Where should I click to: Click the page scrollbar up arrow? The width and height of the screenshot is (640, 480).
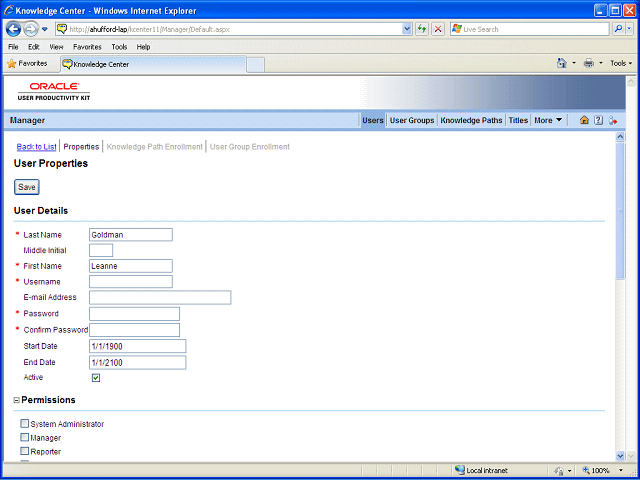pos(620,137)
